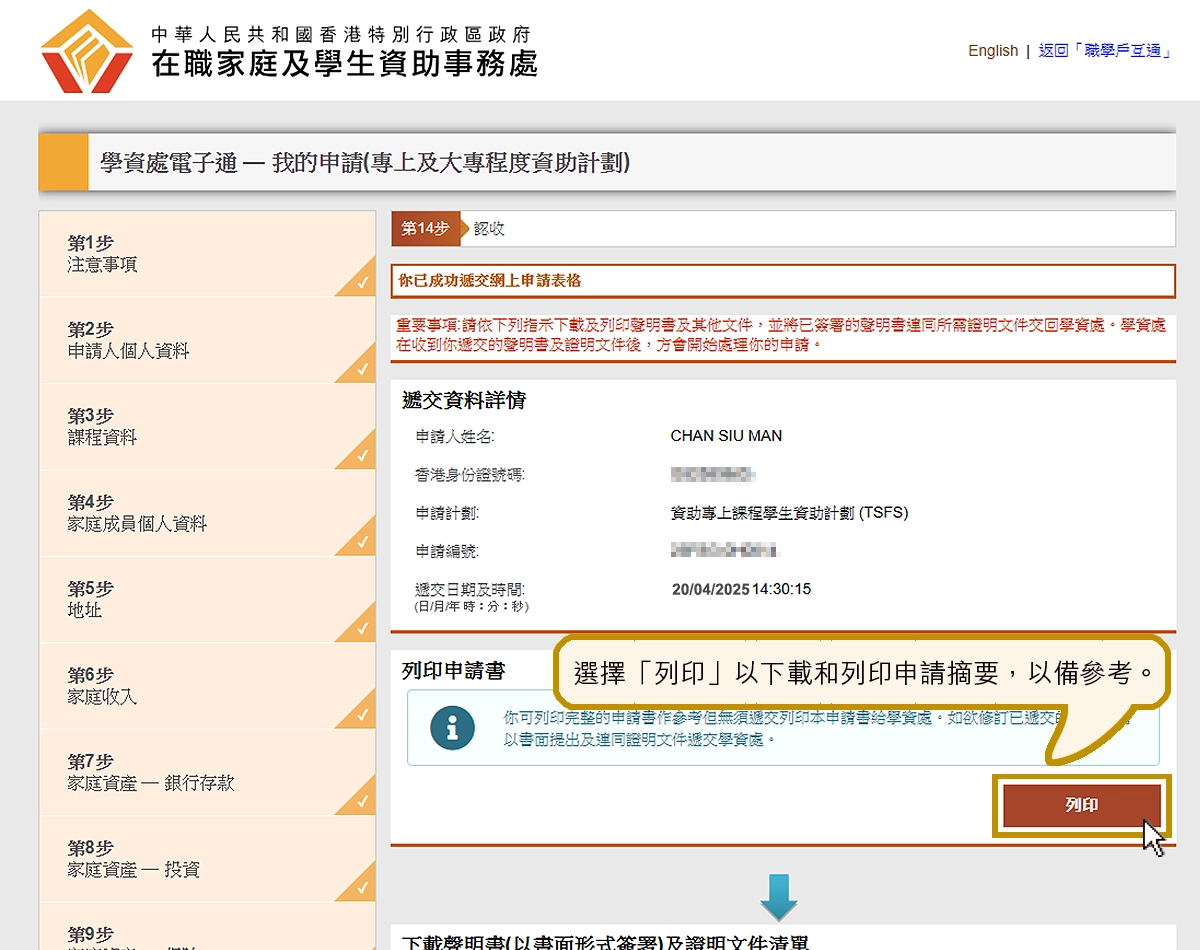Go to 第2步 申請人個人資料

pyautogui.click(x=207, y=341)
